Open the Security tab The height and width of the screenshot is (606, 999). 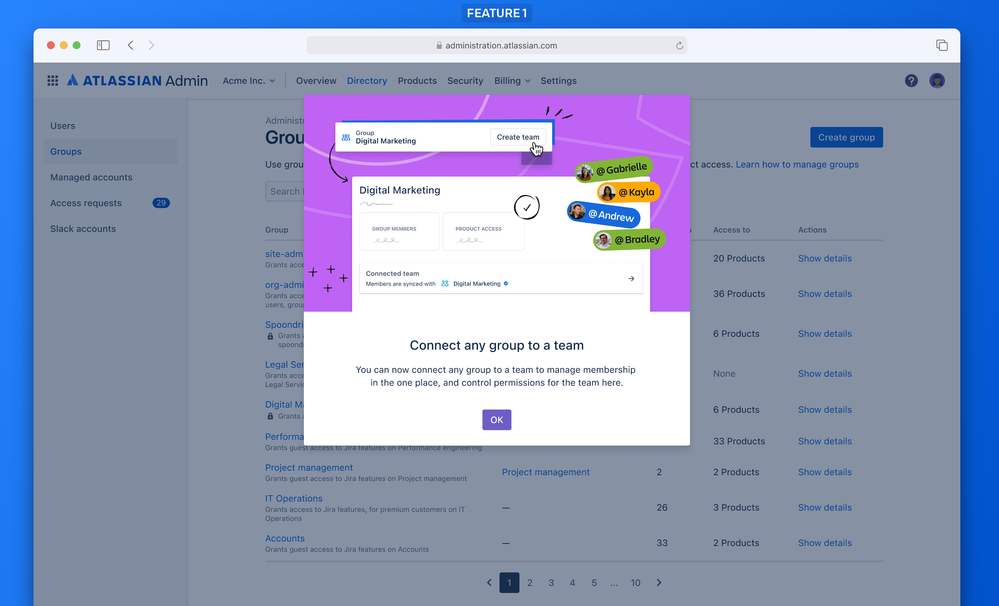(465, 81)
